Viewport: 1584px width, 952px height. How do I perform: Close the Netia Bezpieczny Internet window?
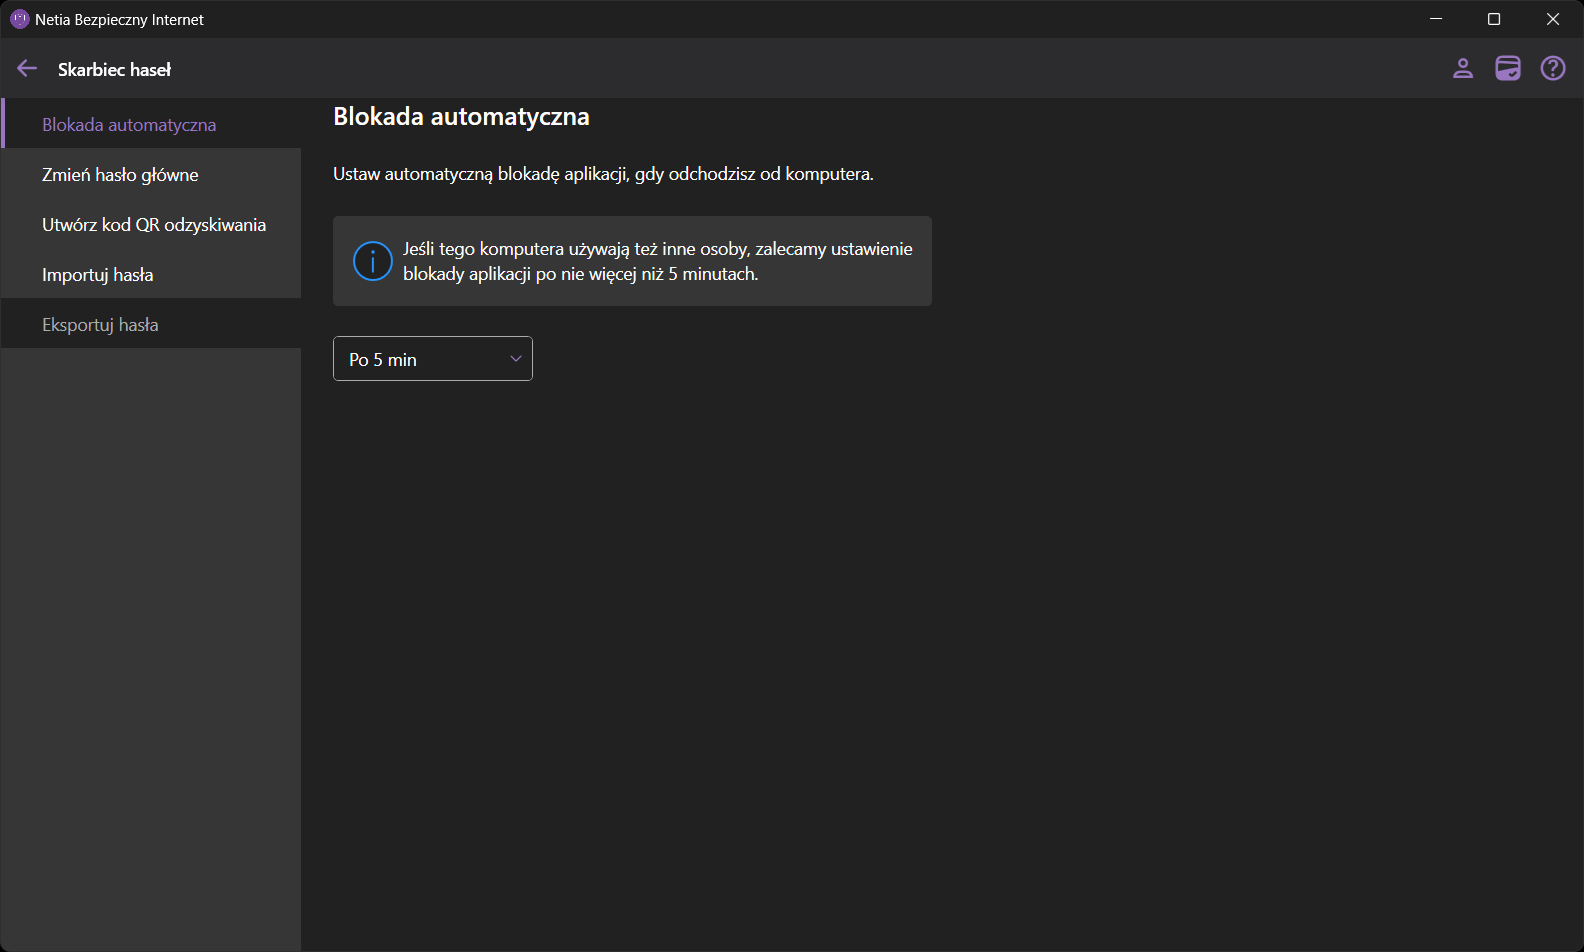1552,19
